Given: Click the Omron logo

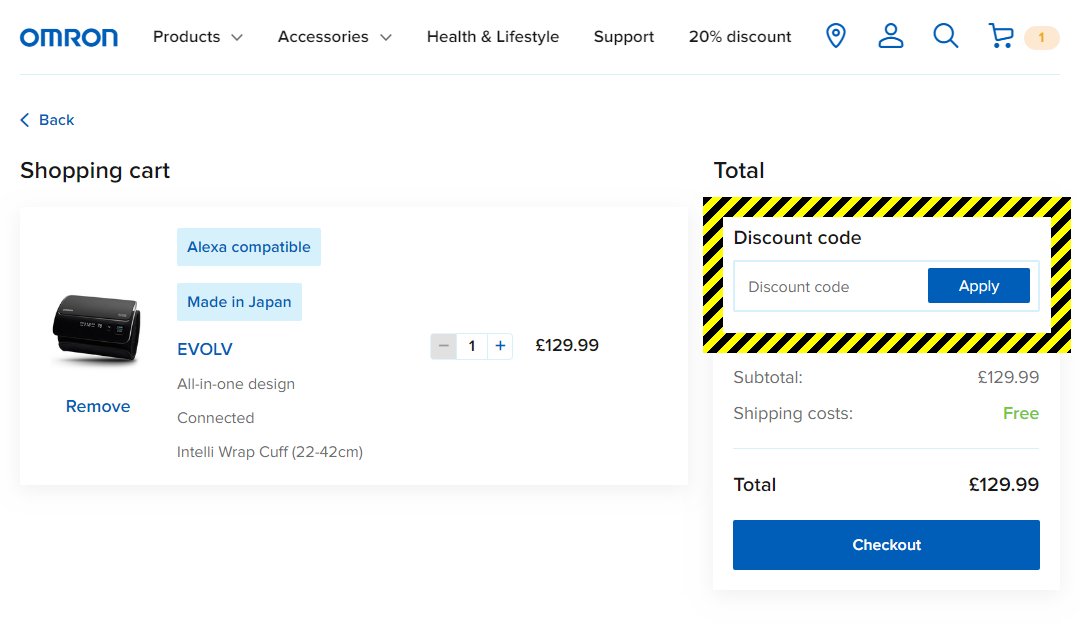Looking at the screenshot, I should tap(69, 37).
